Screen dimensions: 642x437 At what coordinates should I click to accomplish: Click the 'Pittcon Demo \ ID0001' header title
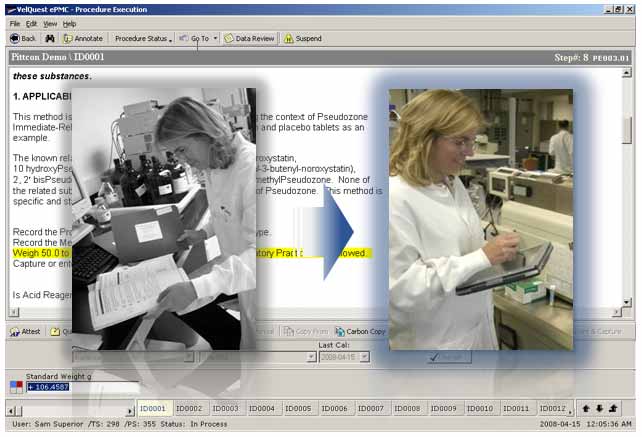click(x=58, y=57)
